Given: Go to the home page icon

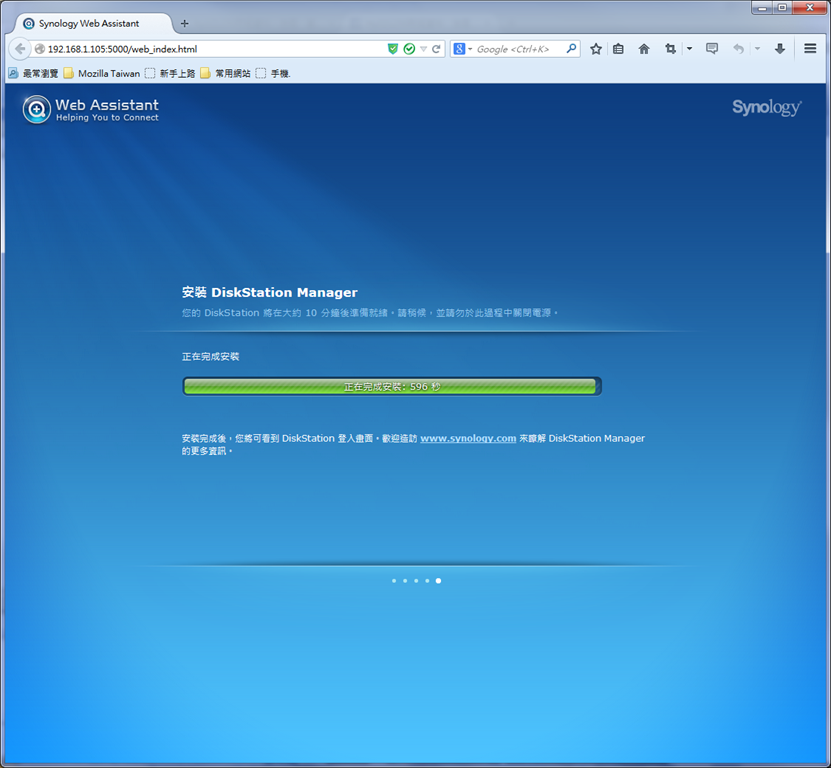Looking at the screenshot, I should tap(644, 49).
